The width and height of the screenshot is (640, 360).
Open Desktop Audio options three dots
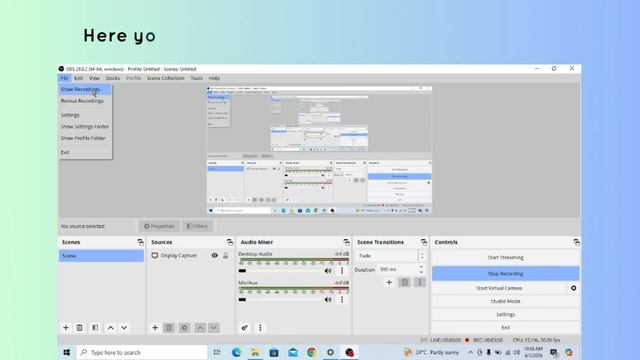pos(342,271)
